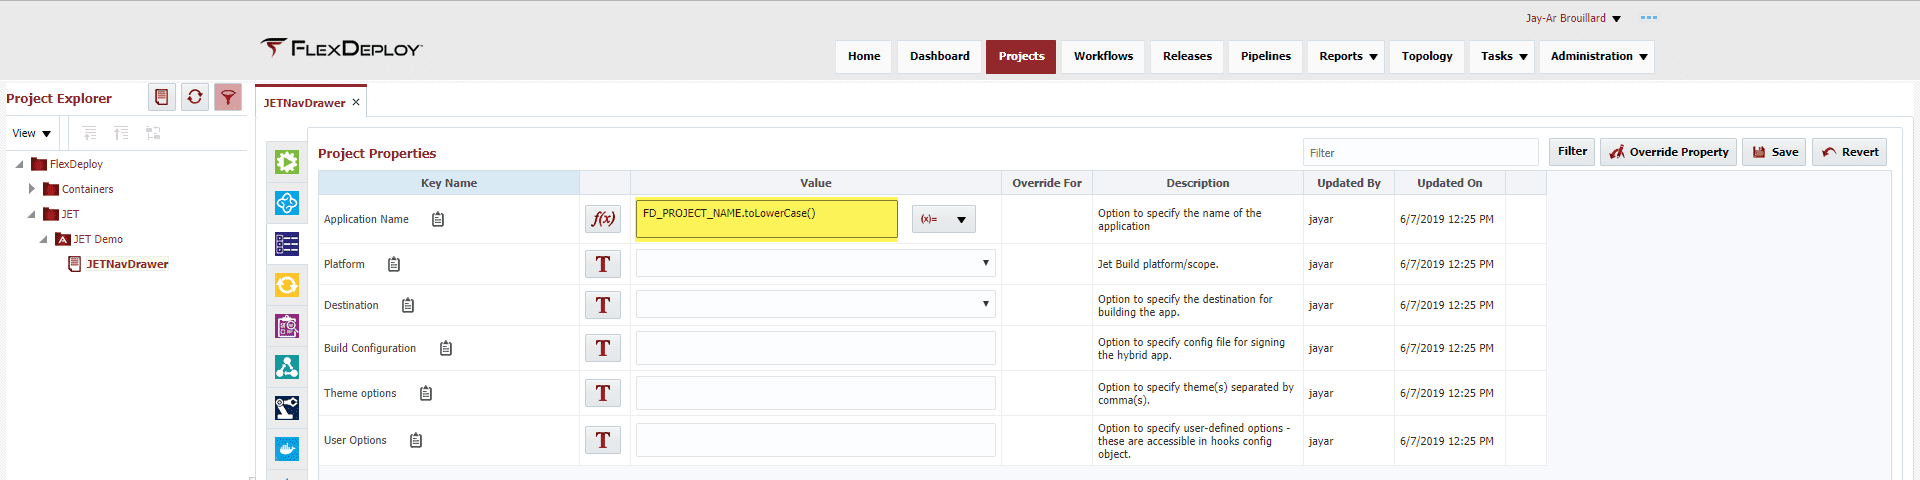Sort by the Updated On column header
1920x480 pixels.
pyautogui.click(x=1450, y=183)
